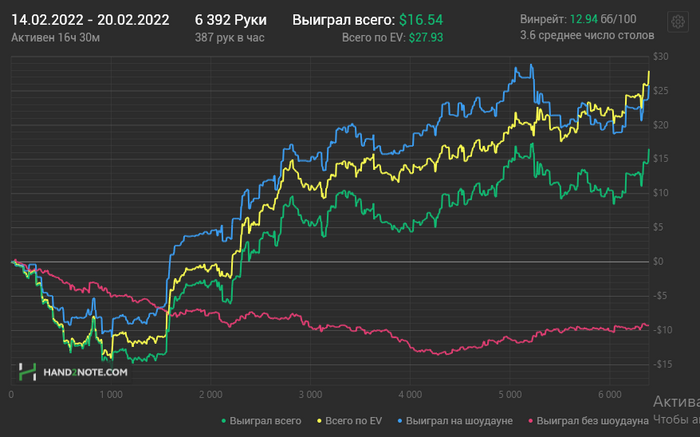Viewport: 700px width, 437px height.
Task: Click the $10 y-axis label
Action: pos(661,193)
